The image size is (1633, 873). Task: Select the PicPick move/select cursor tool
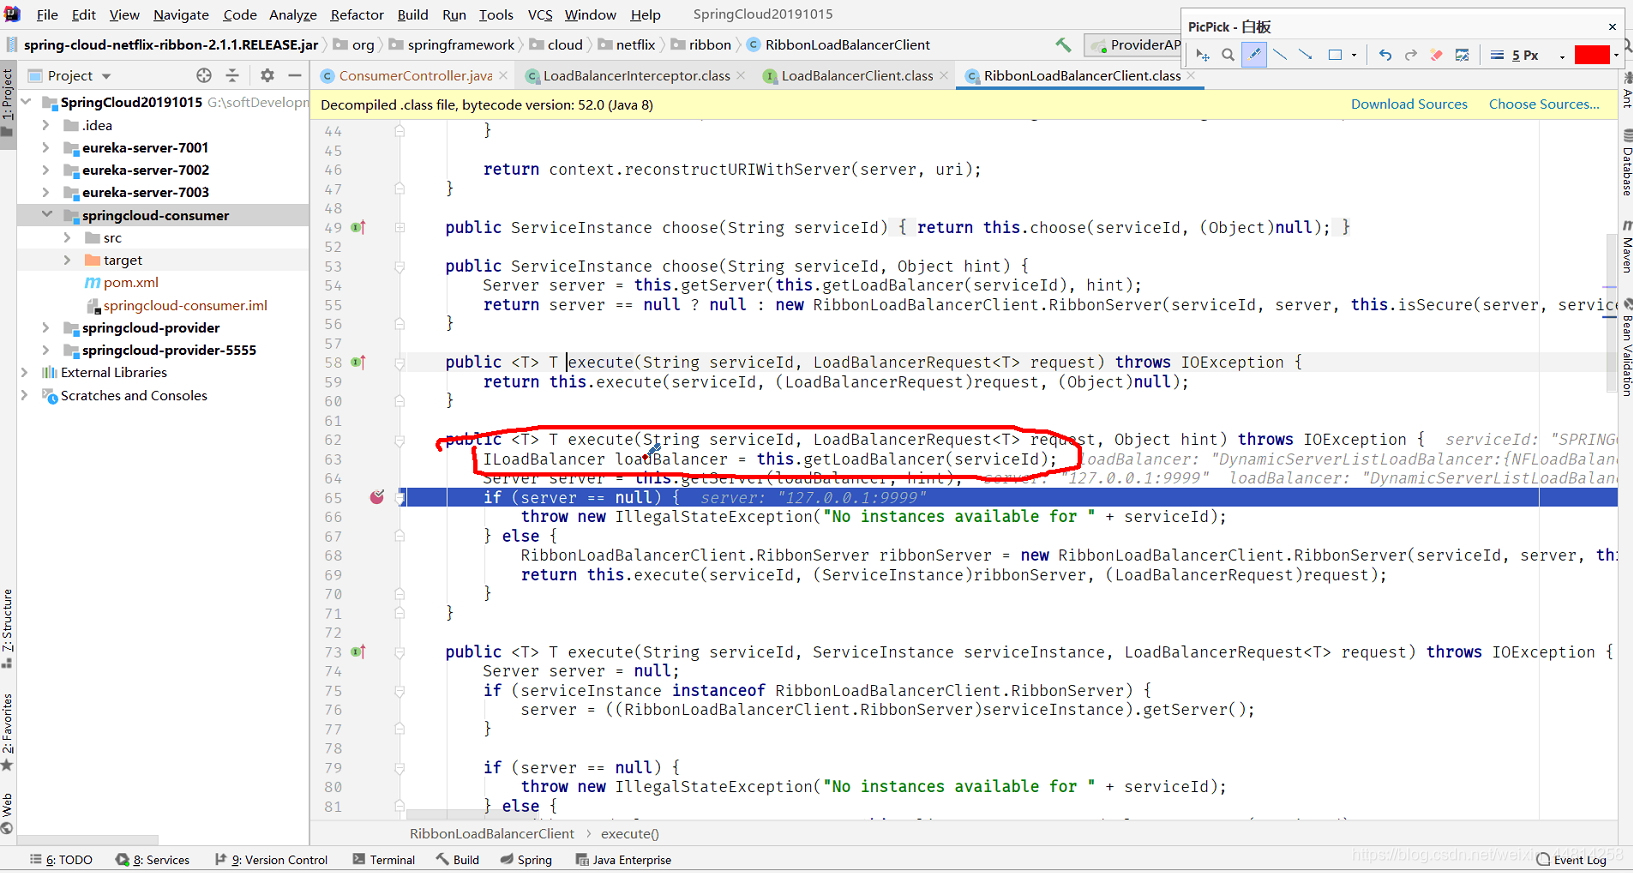click(1202, 55)
